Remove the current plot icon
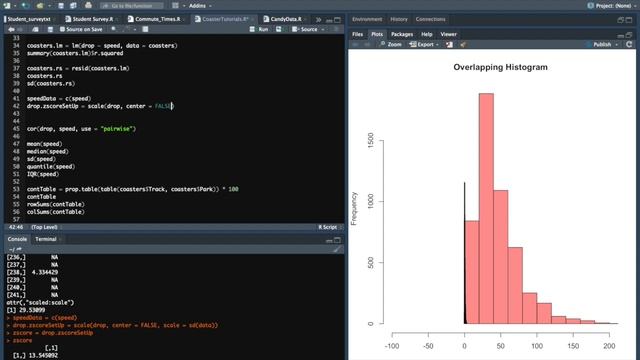The width and height of the screenshot is (640, 360). (x=449, y=44)
